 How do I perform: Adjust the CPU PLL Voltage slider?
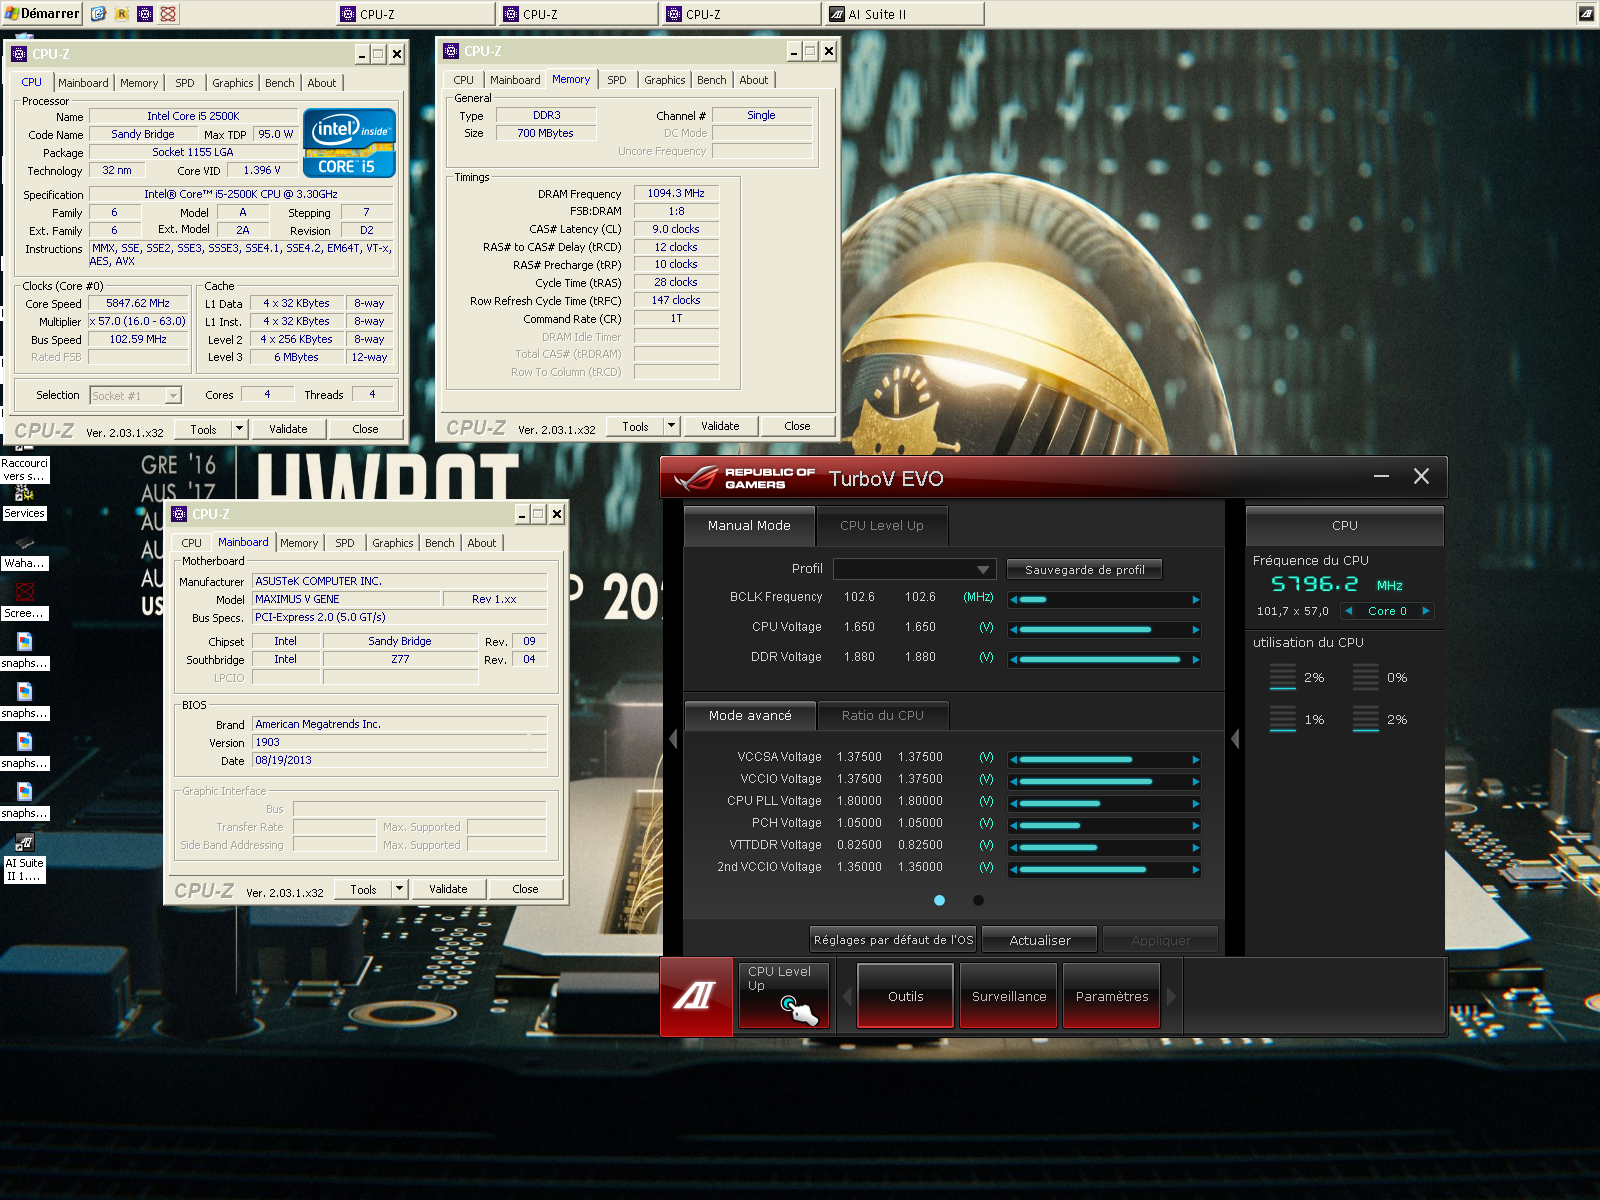pyautogui.click(x=1105, y=804)
